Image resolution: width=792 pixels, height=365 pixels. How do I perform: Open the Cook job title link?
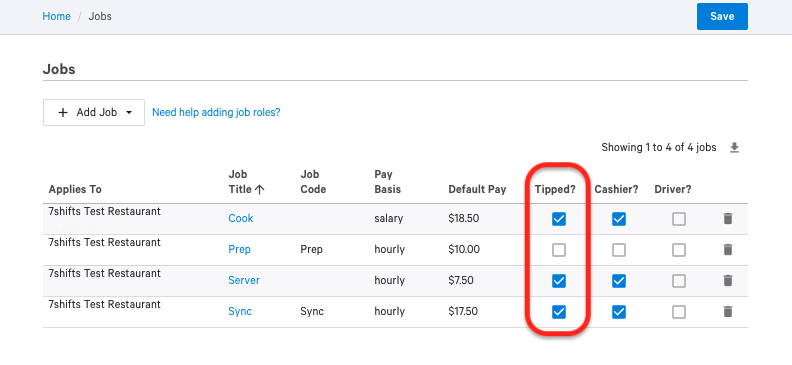point(241,218)
